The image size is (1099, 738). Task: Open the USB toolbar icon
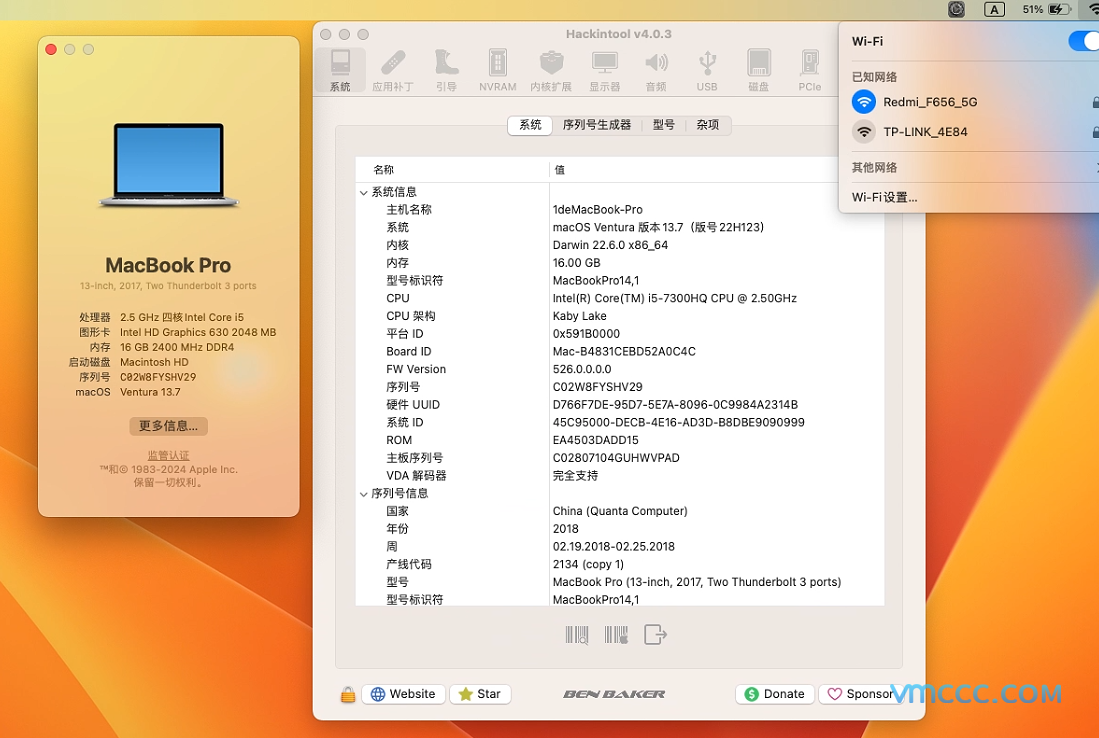click(x=707, y=70)
